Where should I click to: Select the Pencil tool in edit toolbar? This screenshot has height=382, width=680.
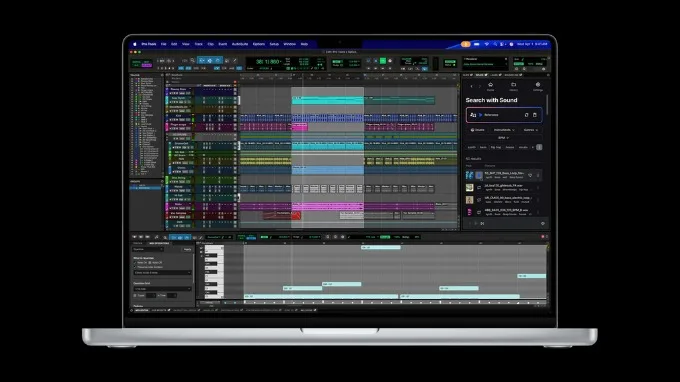point(235,61)
